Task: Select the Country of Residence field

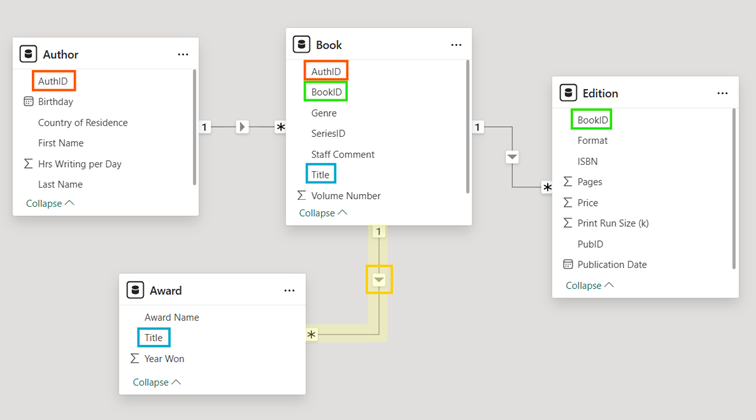Action: (x=83, y=122)
